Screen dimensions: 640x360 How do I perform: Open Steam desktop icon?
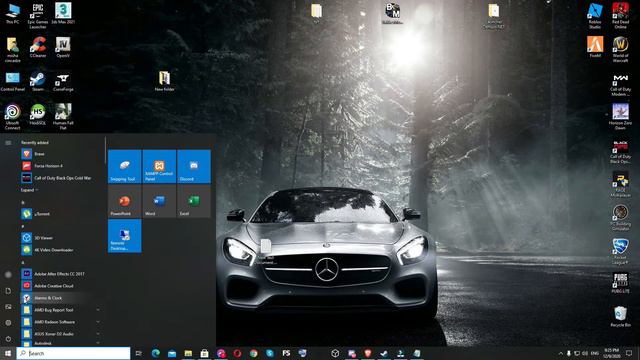[x=38, y=81]
